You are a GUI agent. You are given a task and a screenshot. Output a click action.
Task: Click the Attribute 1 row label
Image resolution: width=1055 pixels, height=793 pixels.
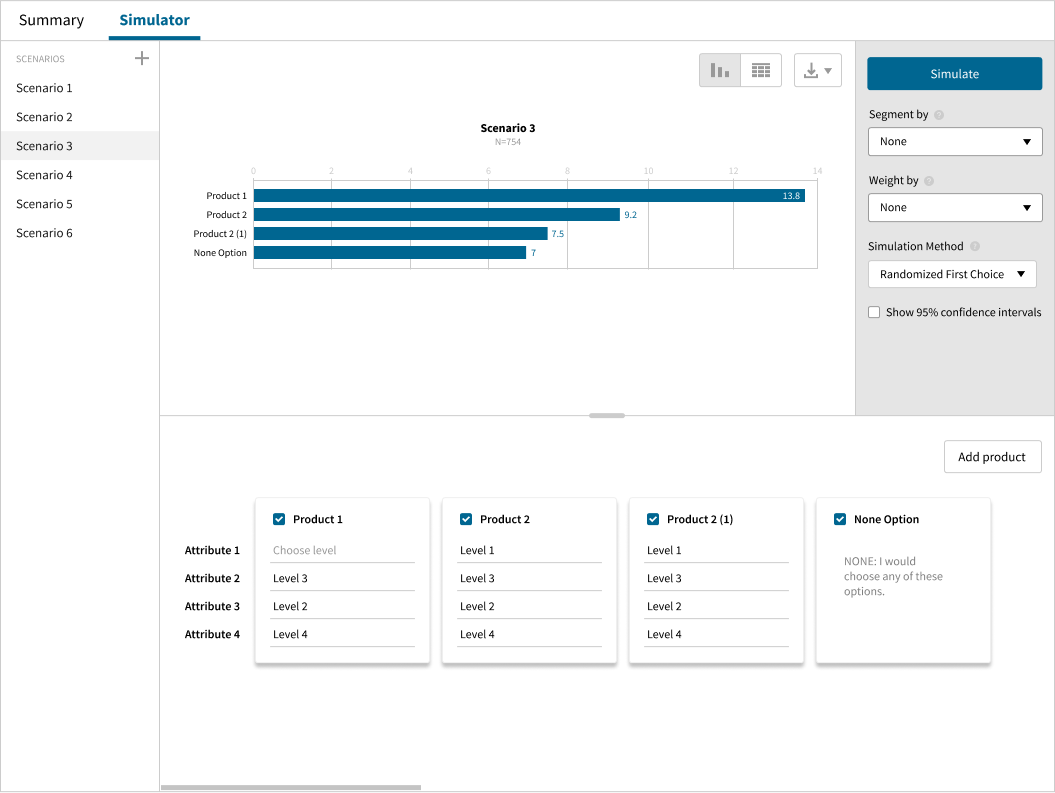[x=212, y=550]
